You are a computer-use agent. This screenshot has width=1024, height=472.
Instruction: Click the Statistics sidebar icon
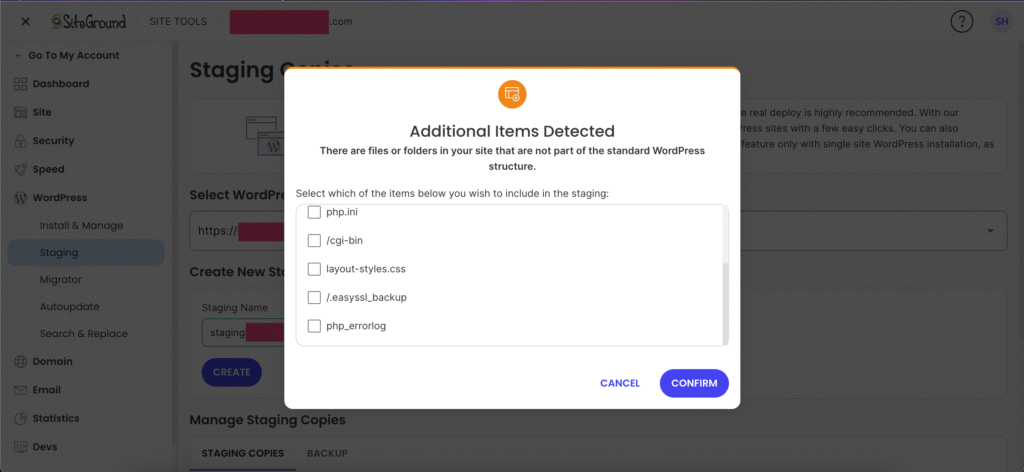point(22,418)
